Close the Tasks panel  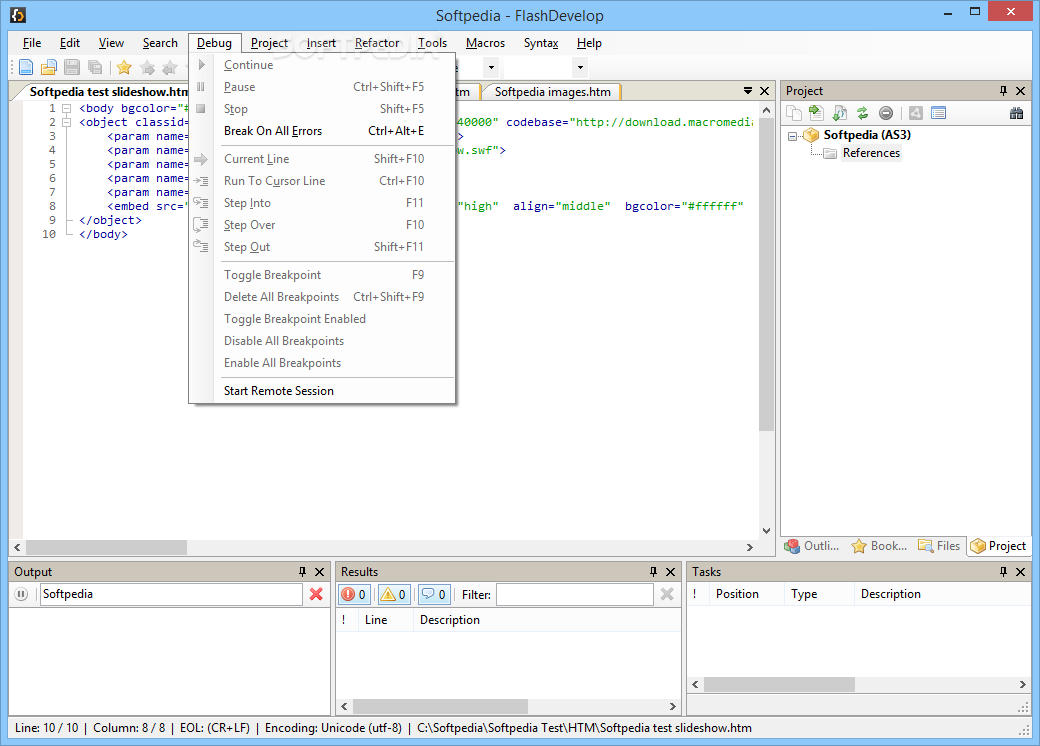point(1020,572)
